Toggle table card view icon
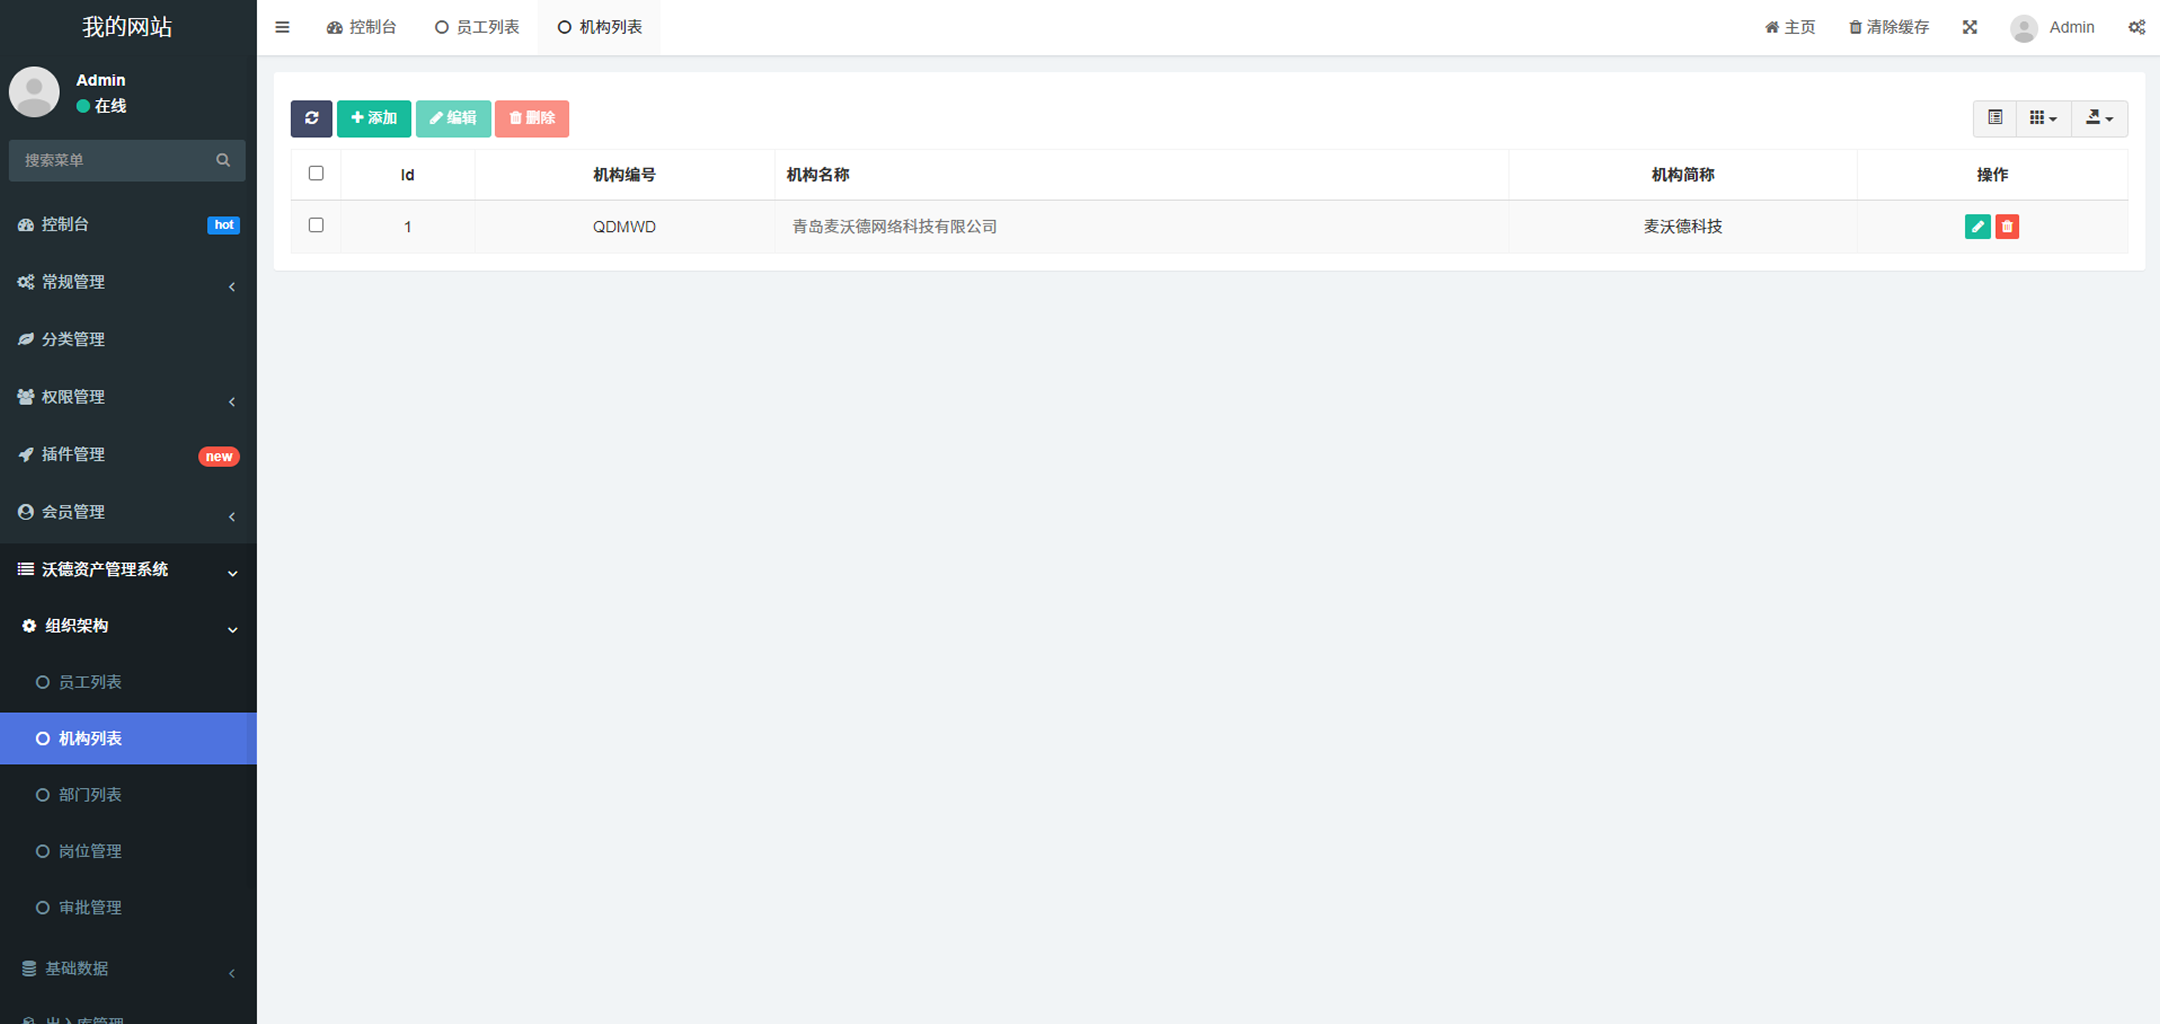Image resolution: width=2160 pixels, height=1024 pixels. [1995, 118]
